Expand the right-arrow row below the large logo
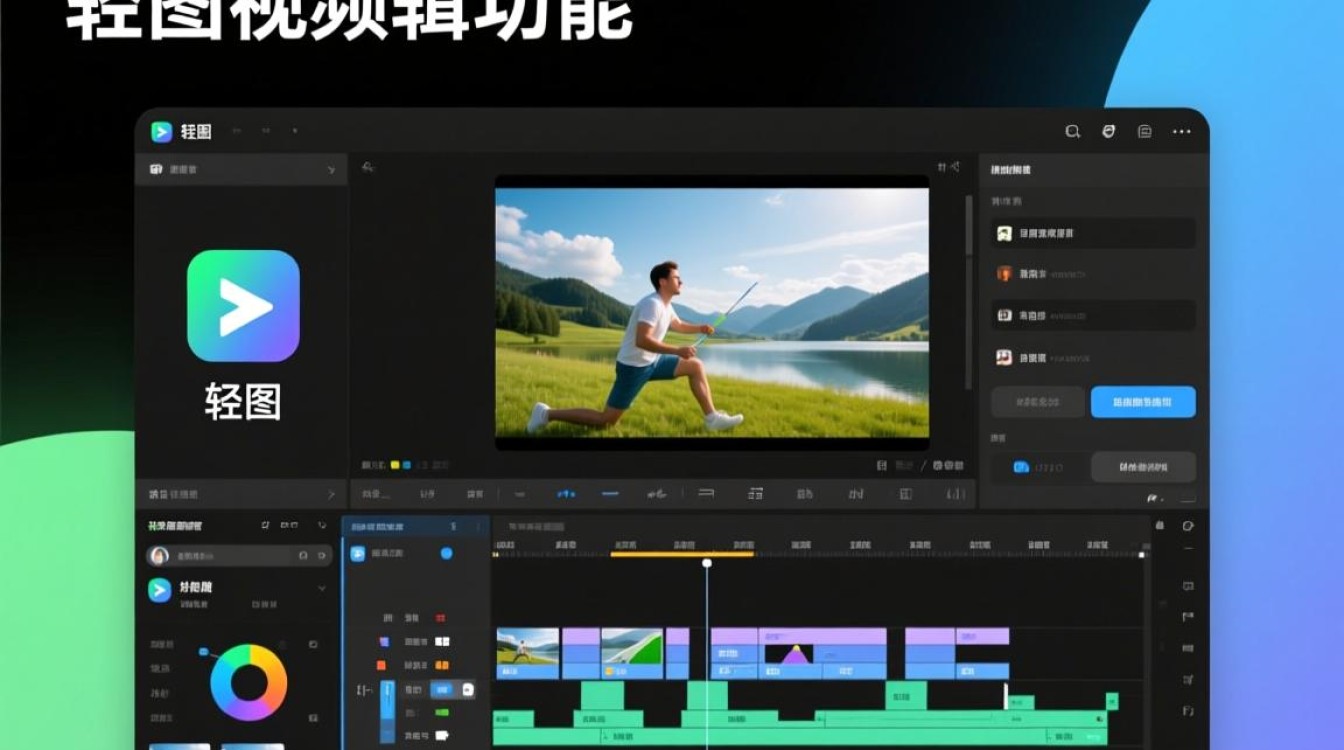1344x750 pixels. click(x=241, y=494)
